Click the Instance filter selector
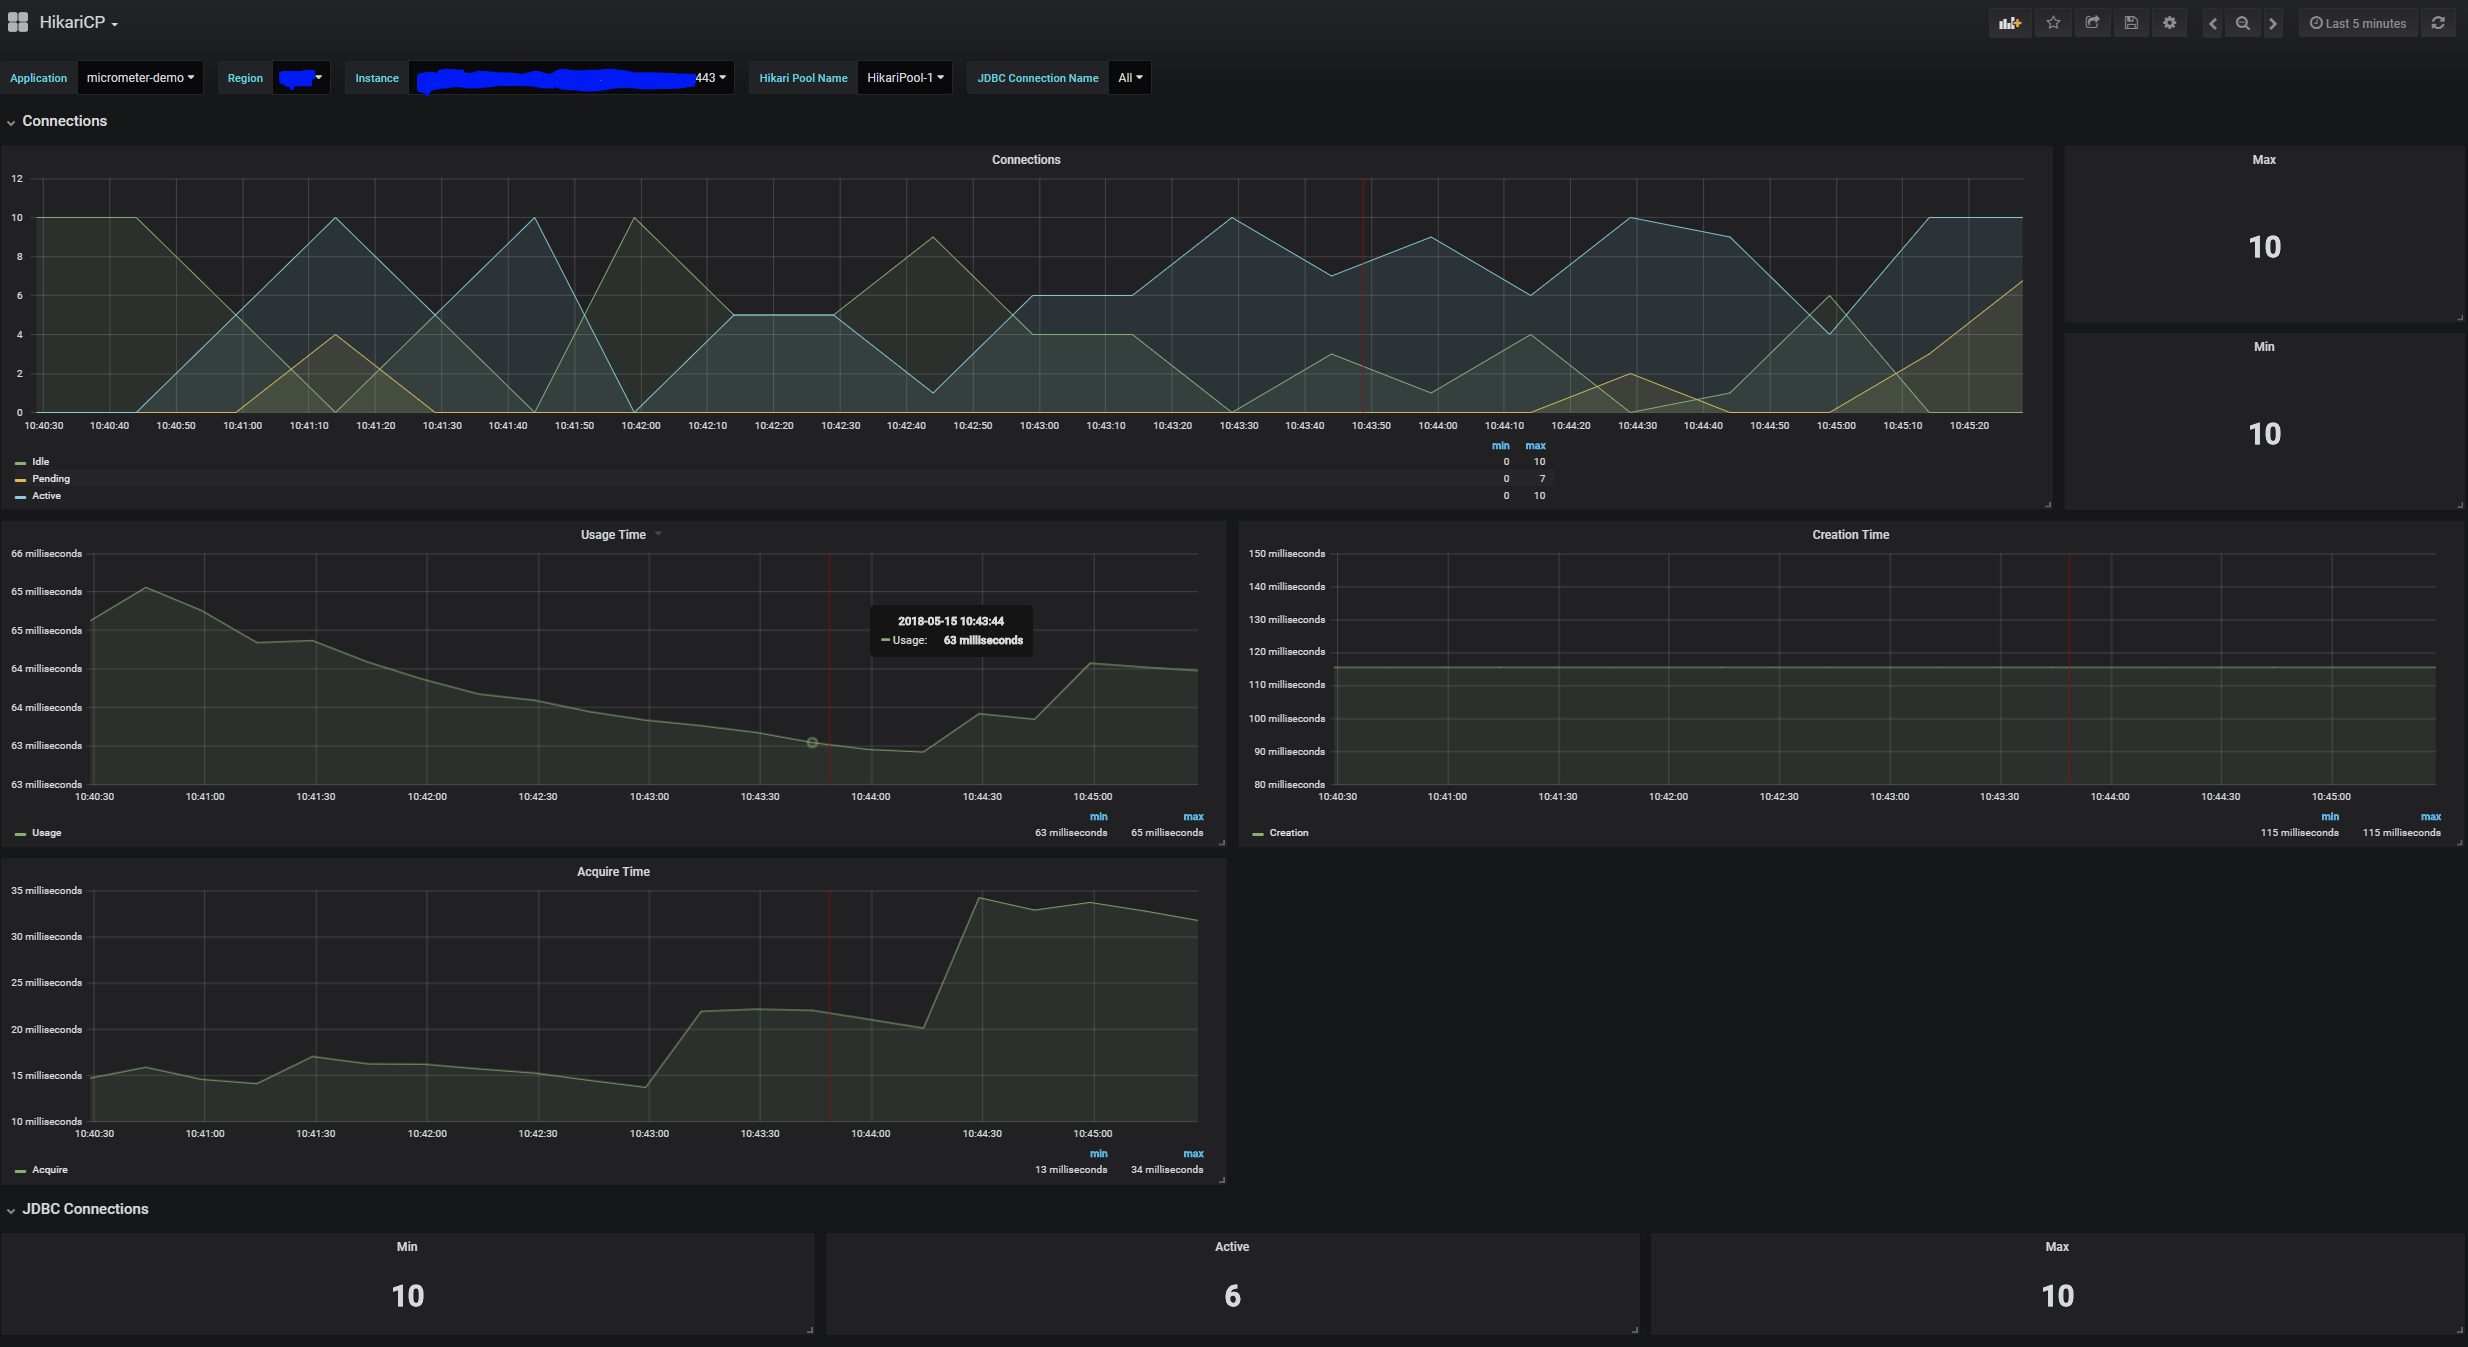This screenshot has width=2468, height=1347. click(572, 76)
